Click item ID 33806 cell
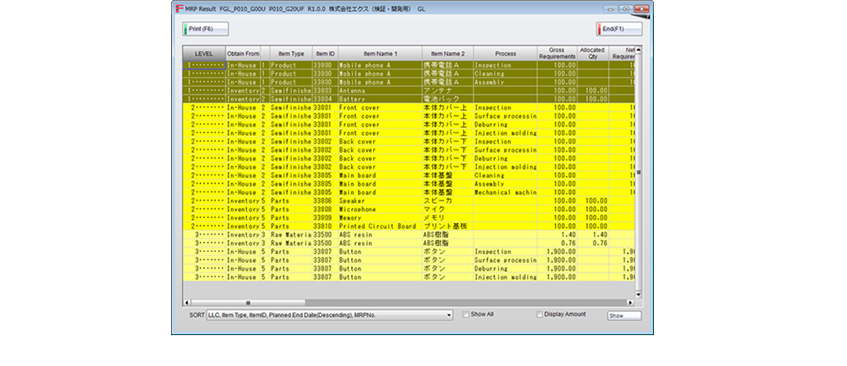Image resolution: width=847 pixels, height=366 pixels. pos(325,200)
